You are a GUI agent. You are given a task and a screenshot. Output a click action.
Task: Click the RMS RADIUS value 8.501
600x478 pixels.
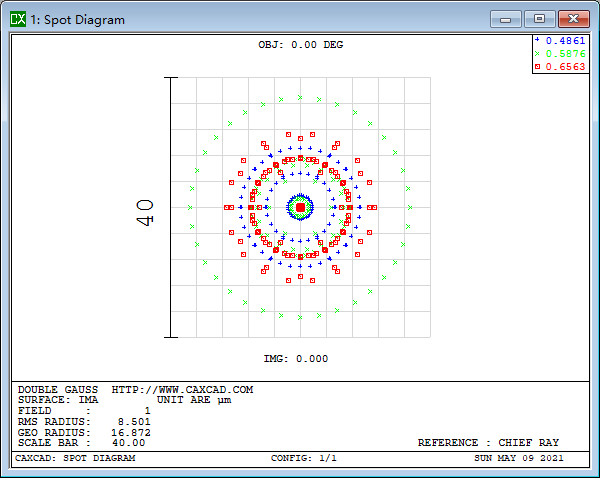point(134,422)
